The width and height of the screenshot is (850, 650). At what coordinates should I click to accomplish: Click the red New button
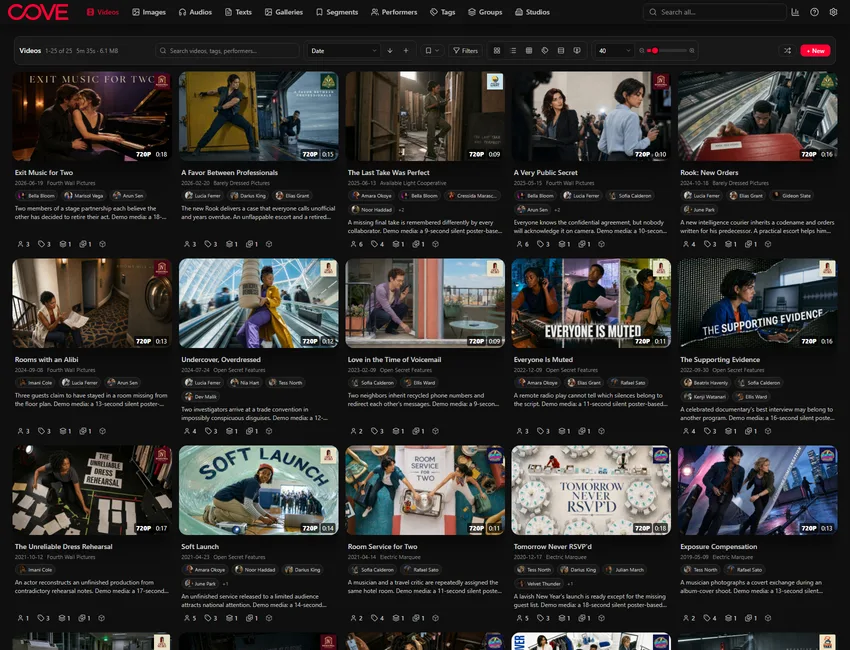click(x=815, y=50)
